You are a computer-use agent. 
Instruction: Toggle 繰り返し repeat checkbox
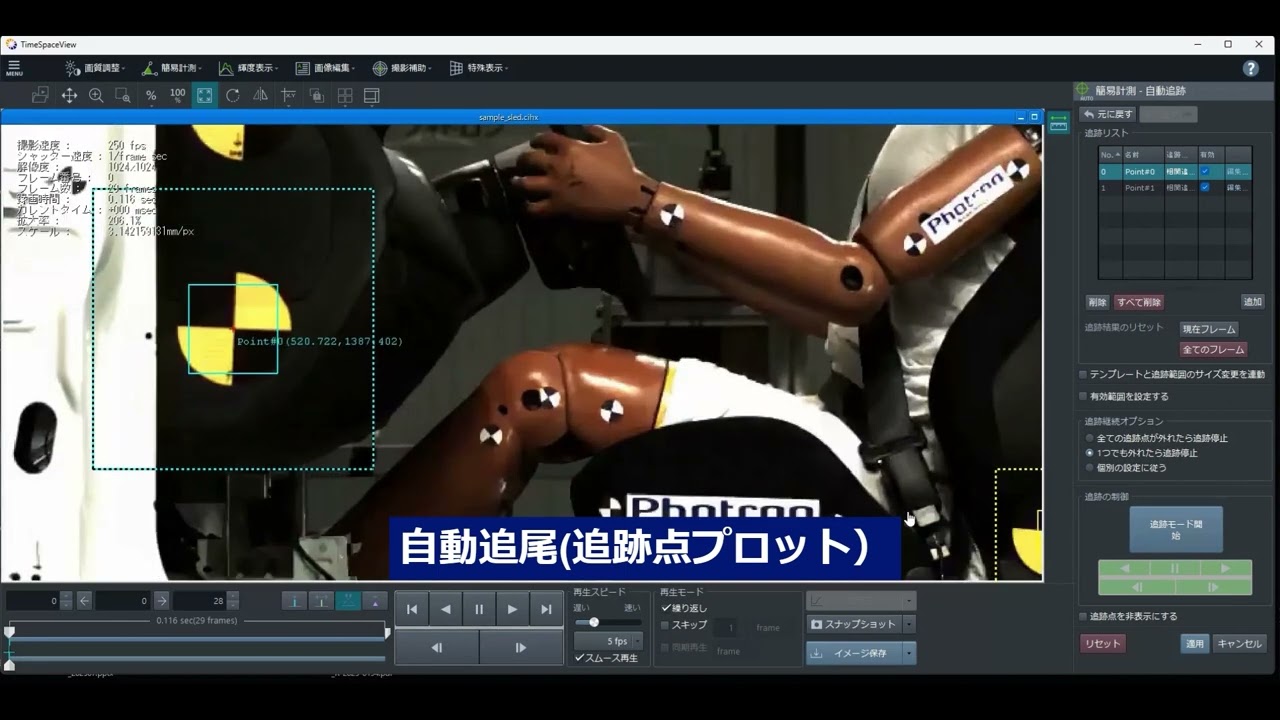click(666, 607)
